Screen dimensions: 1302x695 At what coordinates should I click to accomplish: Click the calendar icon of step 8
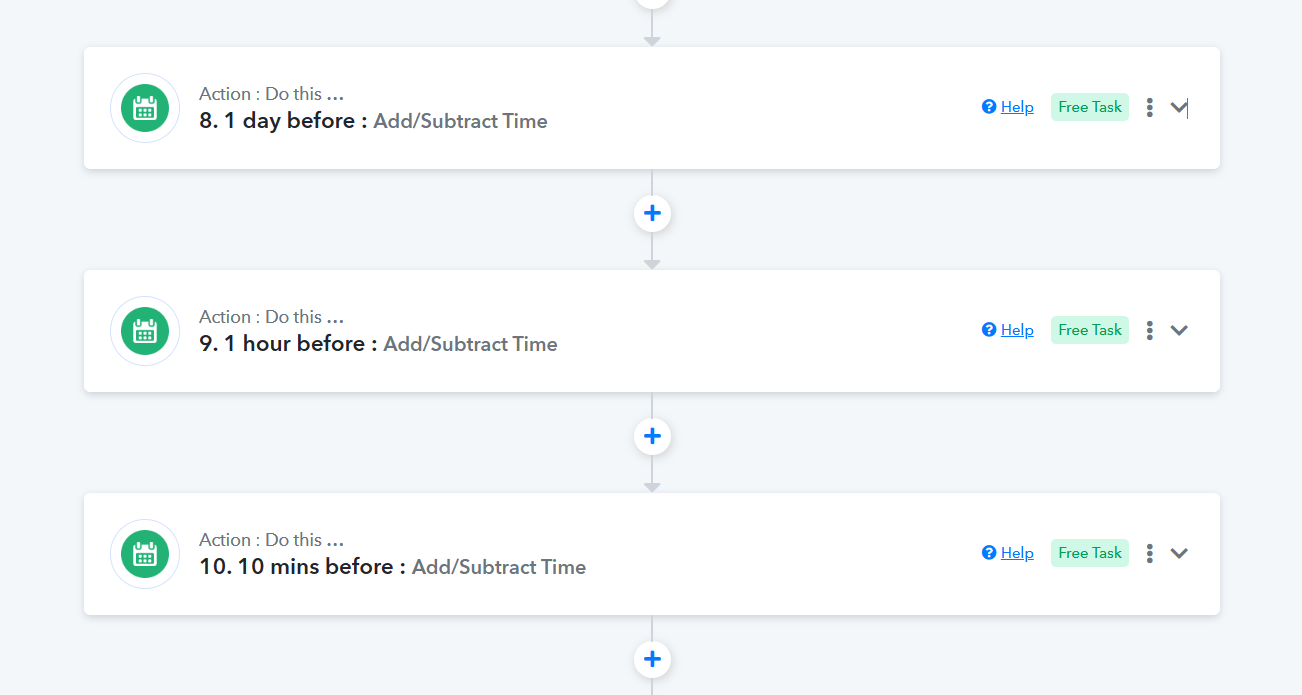tap(145, 108)
